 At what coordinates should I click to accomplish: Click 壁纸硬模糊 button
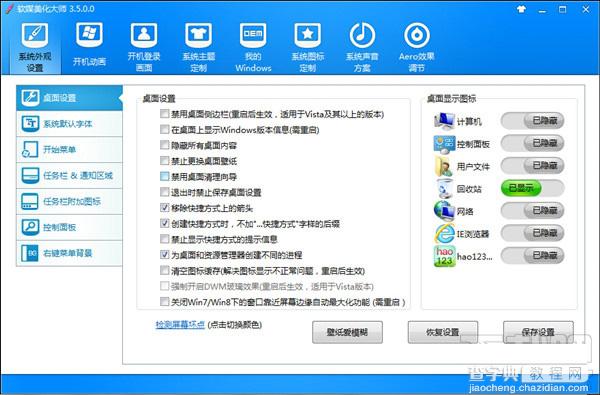pyautogui.click(x=347, y=332)
